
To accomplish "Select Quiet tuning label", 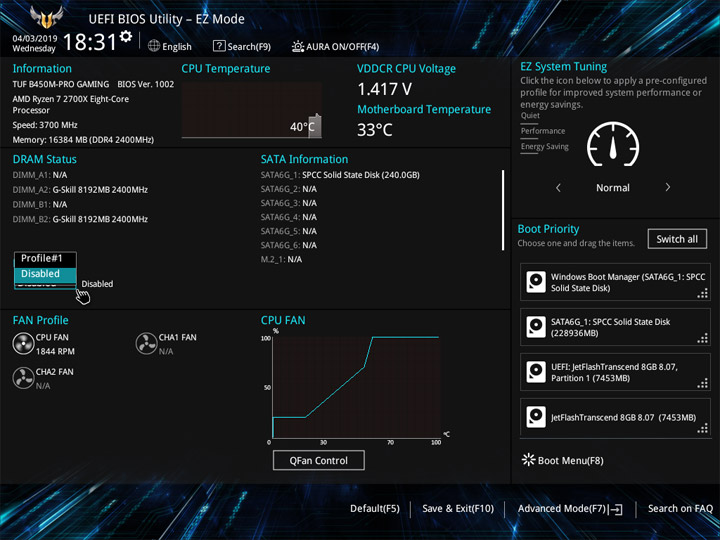I will (530, 115).
